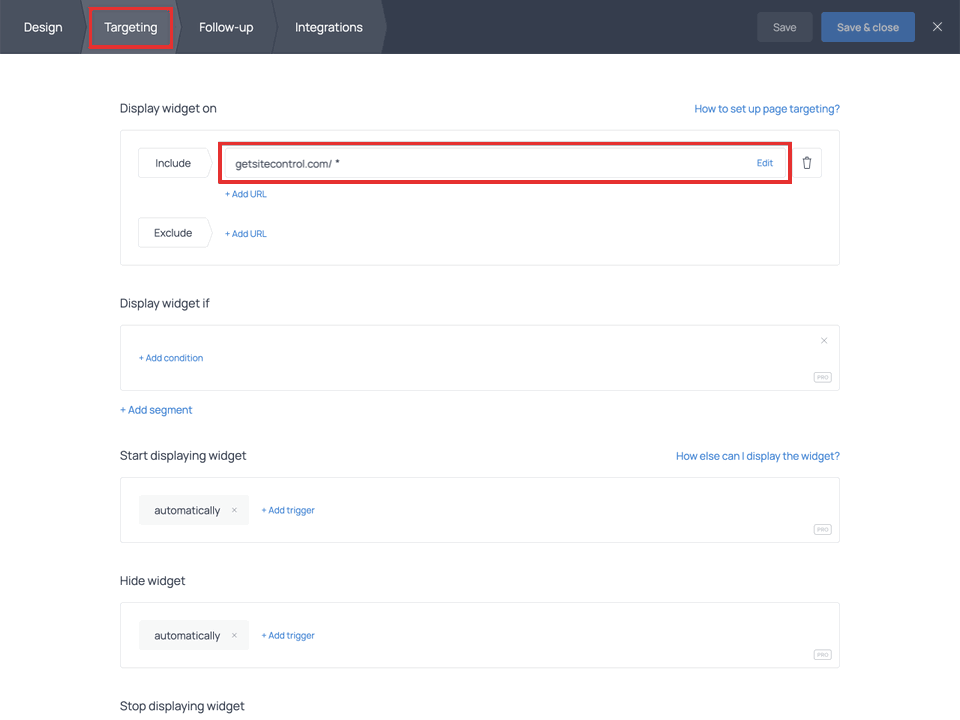Edit the getsitecontrol.com URL rule
Screen dimensions: 960x720
pos(764,163)
